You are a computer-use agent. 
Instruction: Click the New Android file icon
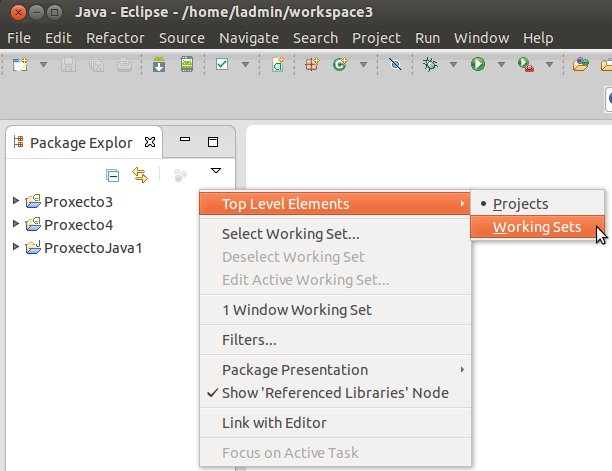pos(278,64)
